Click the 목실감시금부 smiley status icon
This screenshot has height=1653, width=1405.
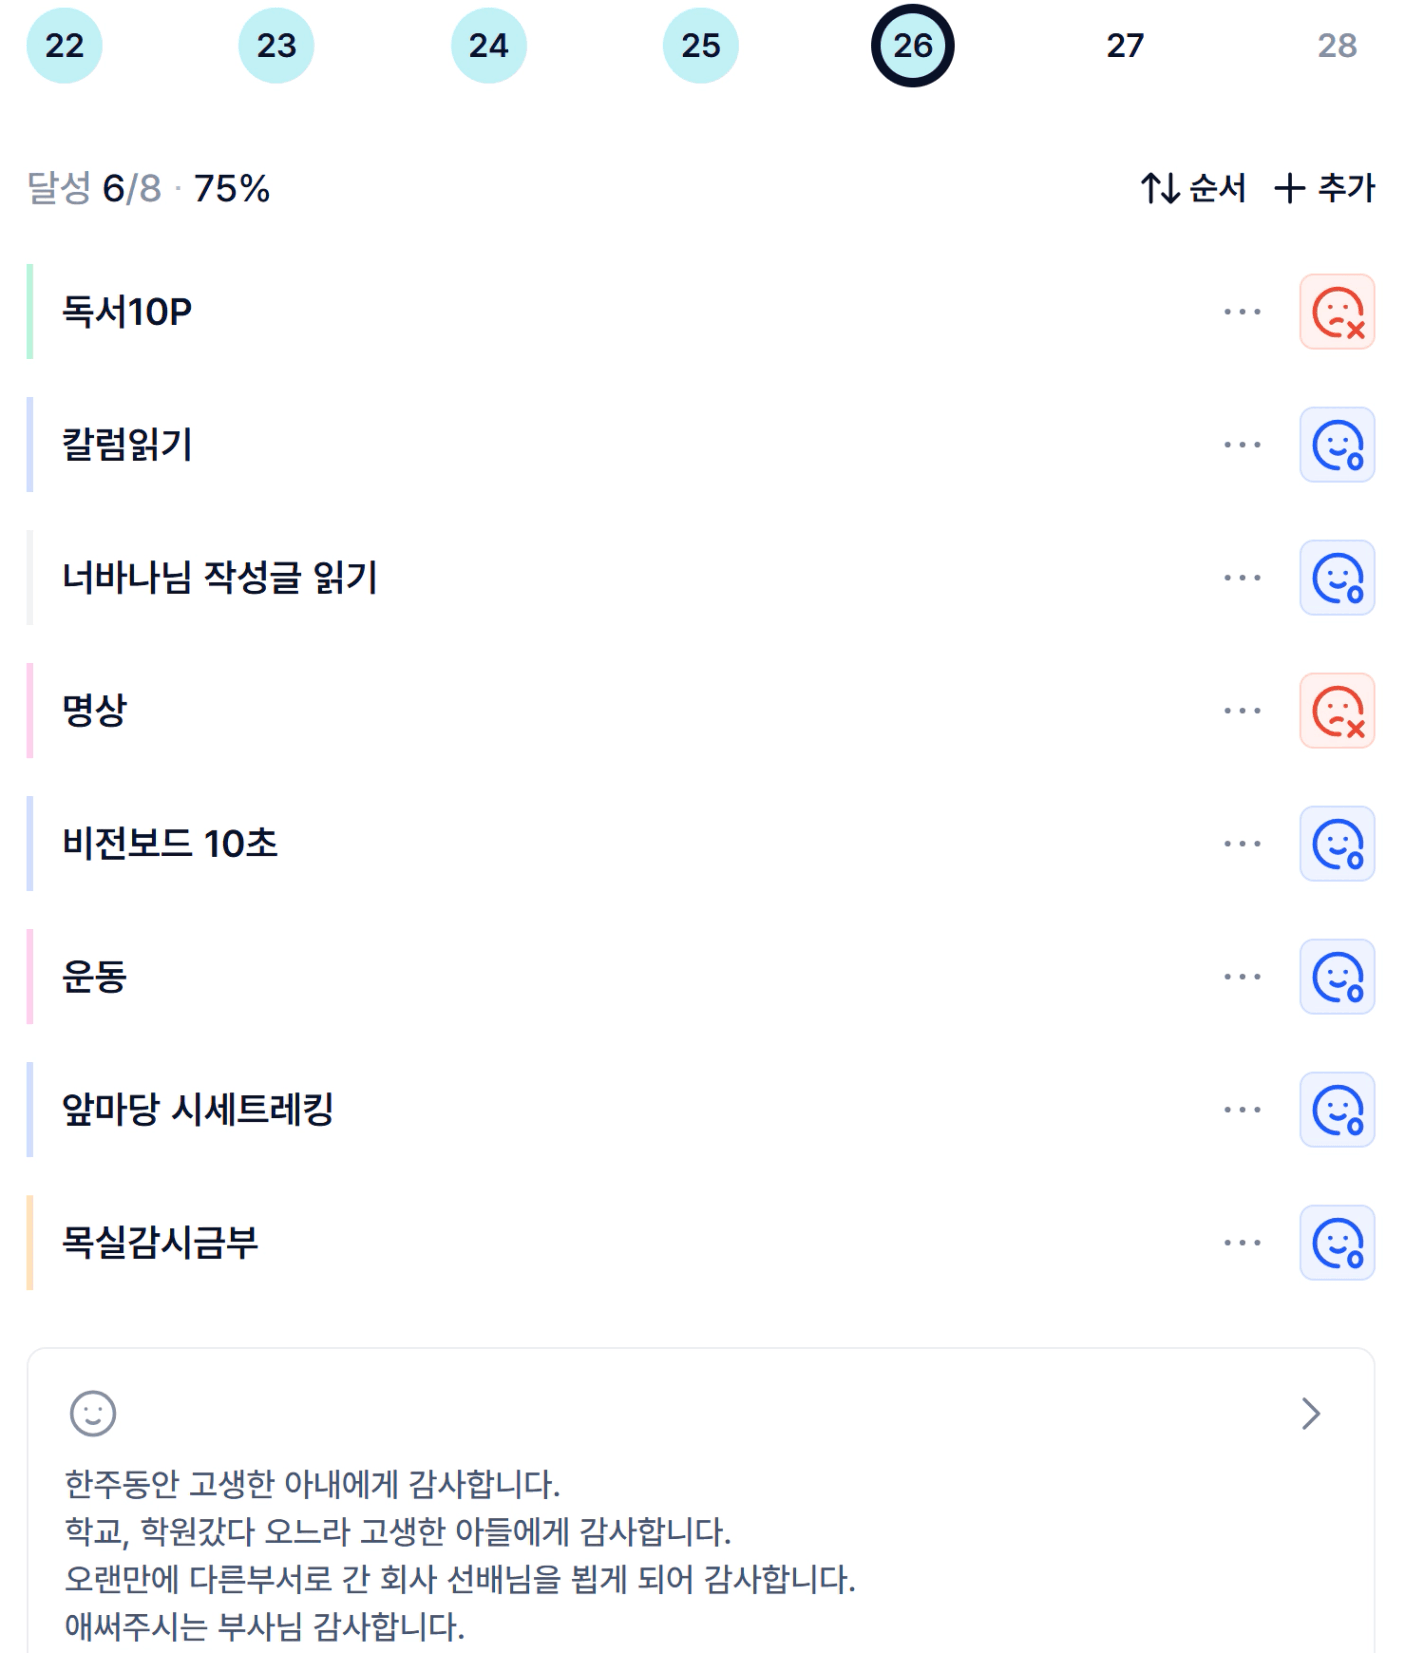click(1336, 1243)
